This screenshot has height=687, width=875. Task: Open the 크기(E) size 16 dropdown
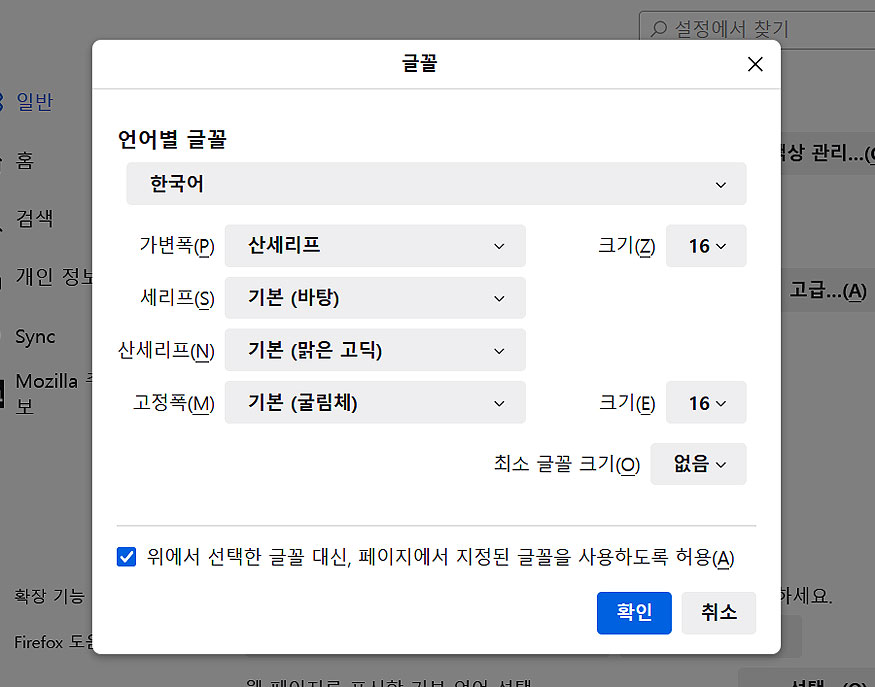click(706, 403)
